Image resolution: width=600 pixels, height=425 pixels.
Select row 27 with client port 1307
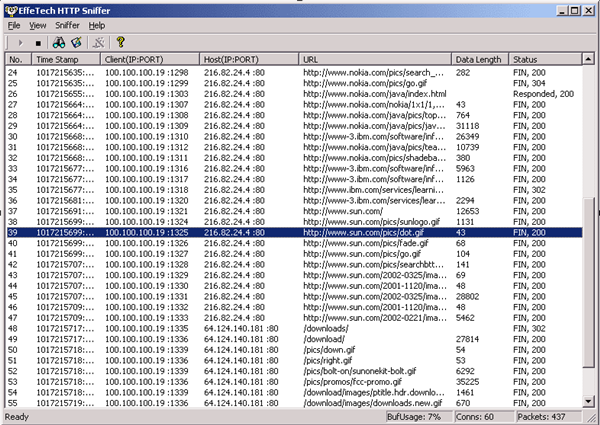pos(295,104)
